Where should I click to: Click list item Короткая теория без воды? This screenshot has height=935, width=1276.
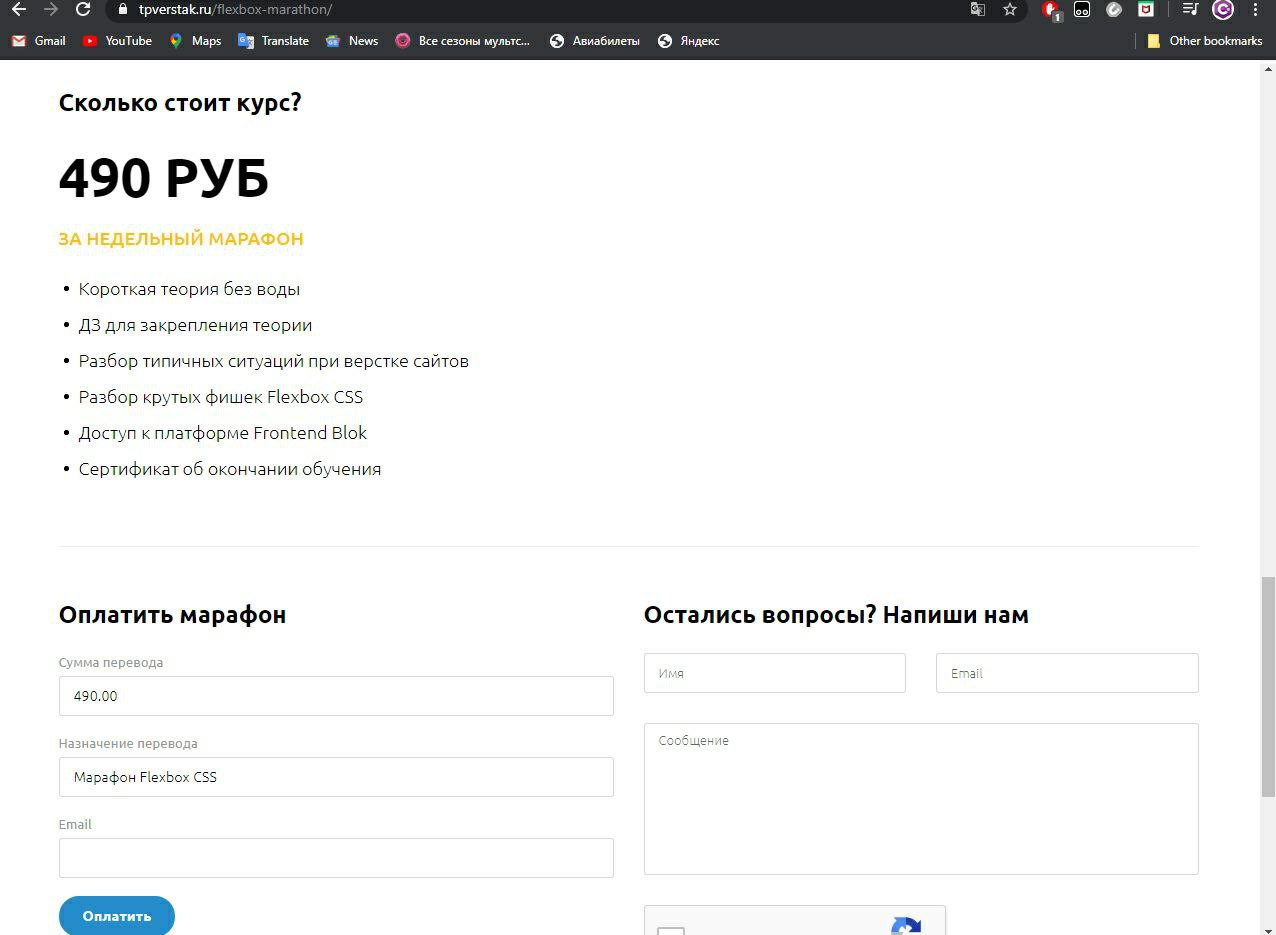point(189,289)
